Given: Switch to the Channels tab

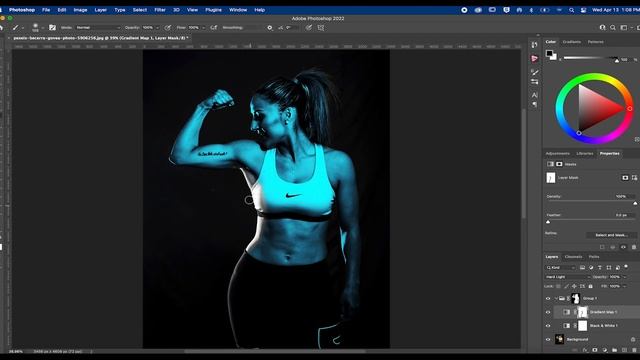Looking at the screenshot, I should coord(573,257).
